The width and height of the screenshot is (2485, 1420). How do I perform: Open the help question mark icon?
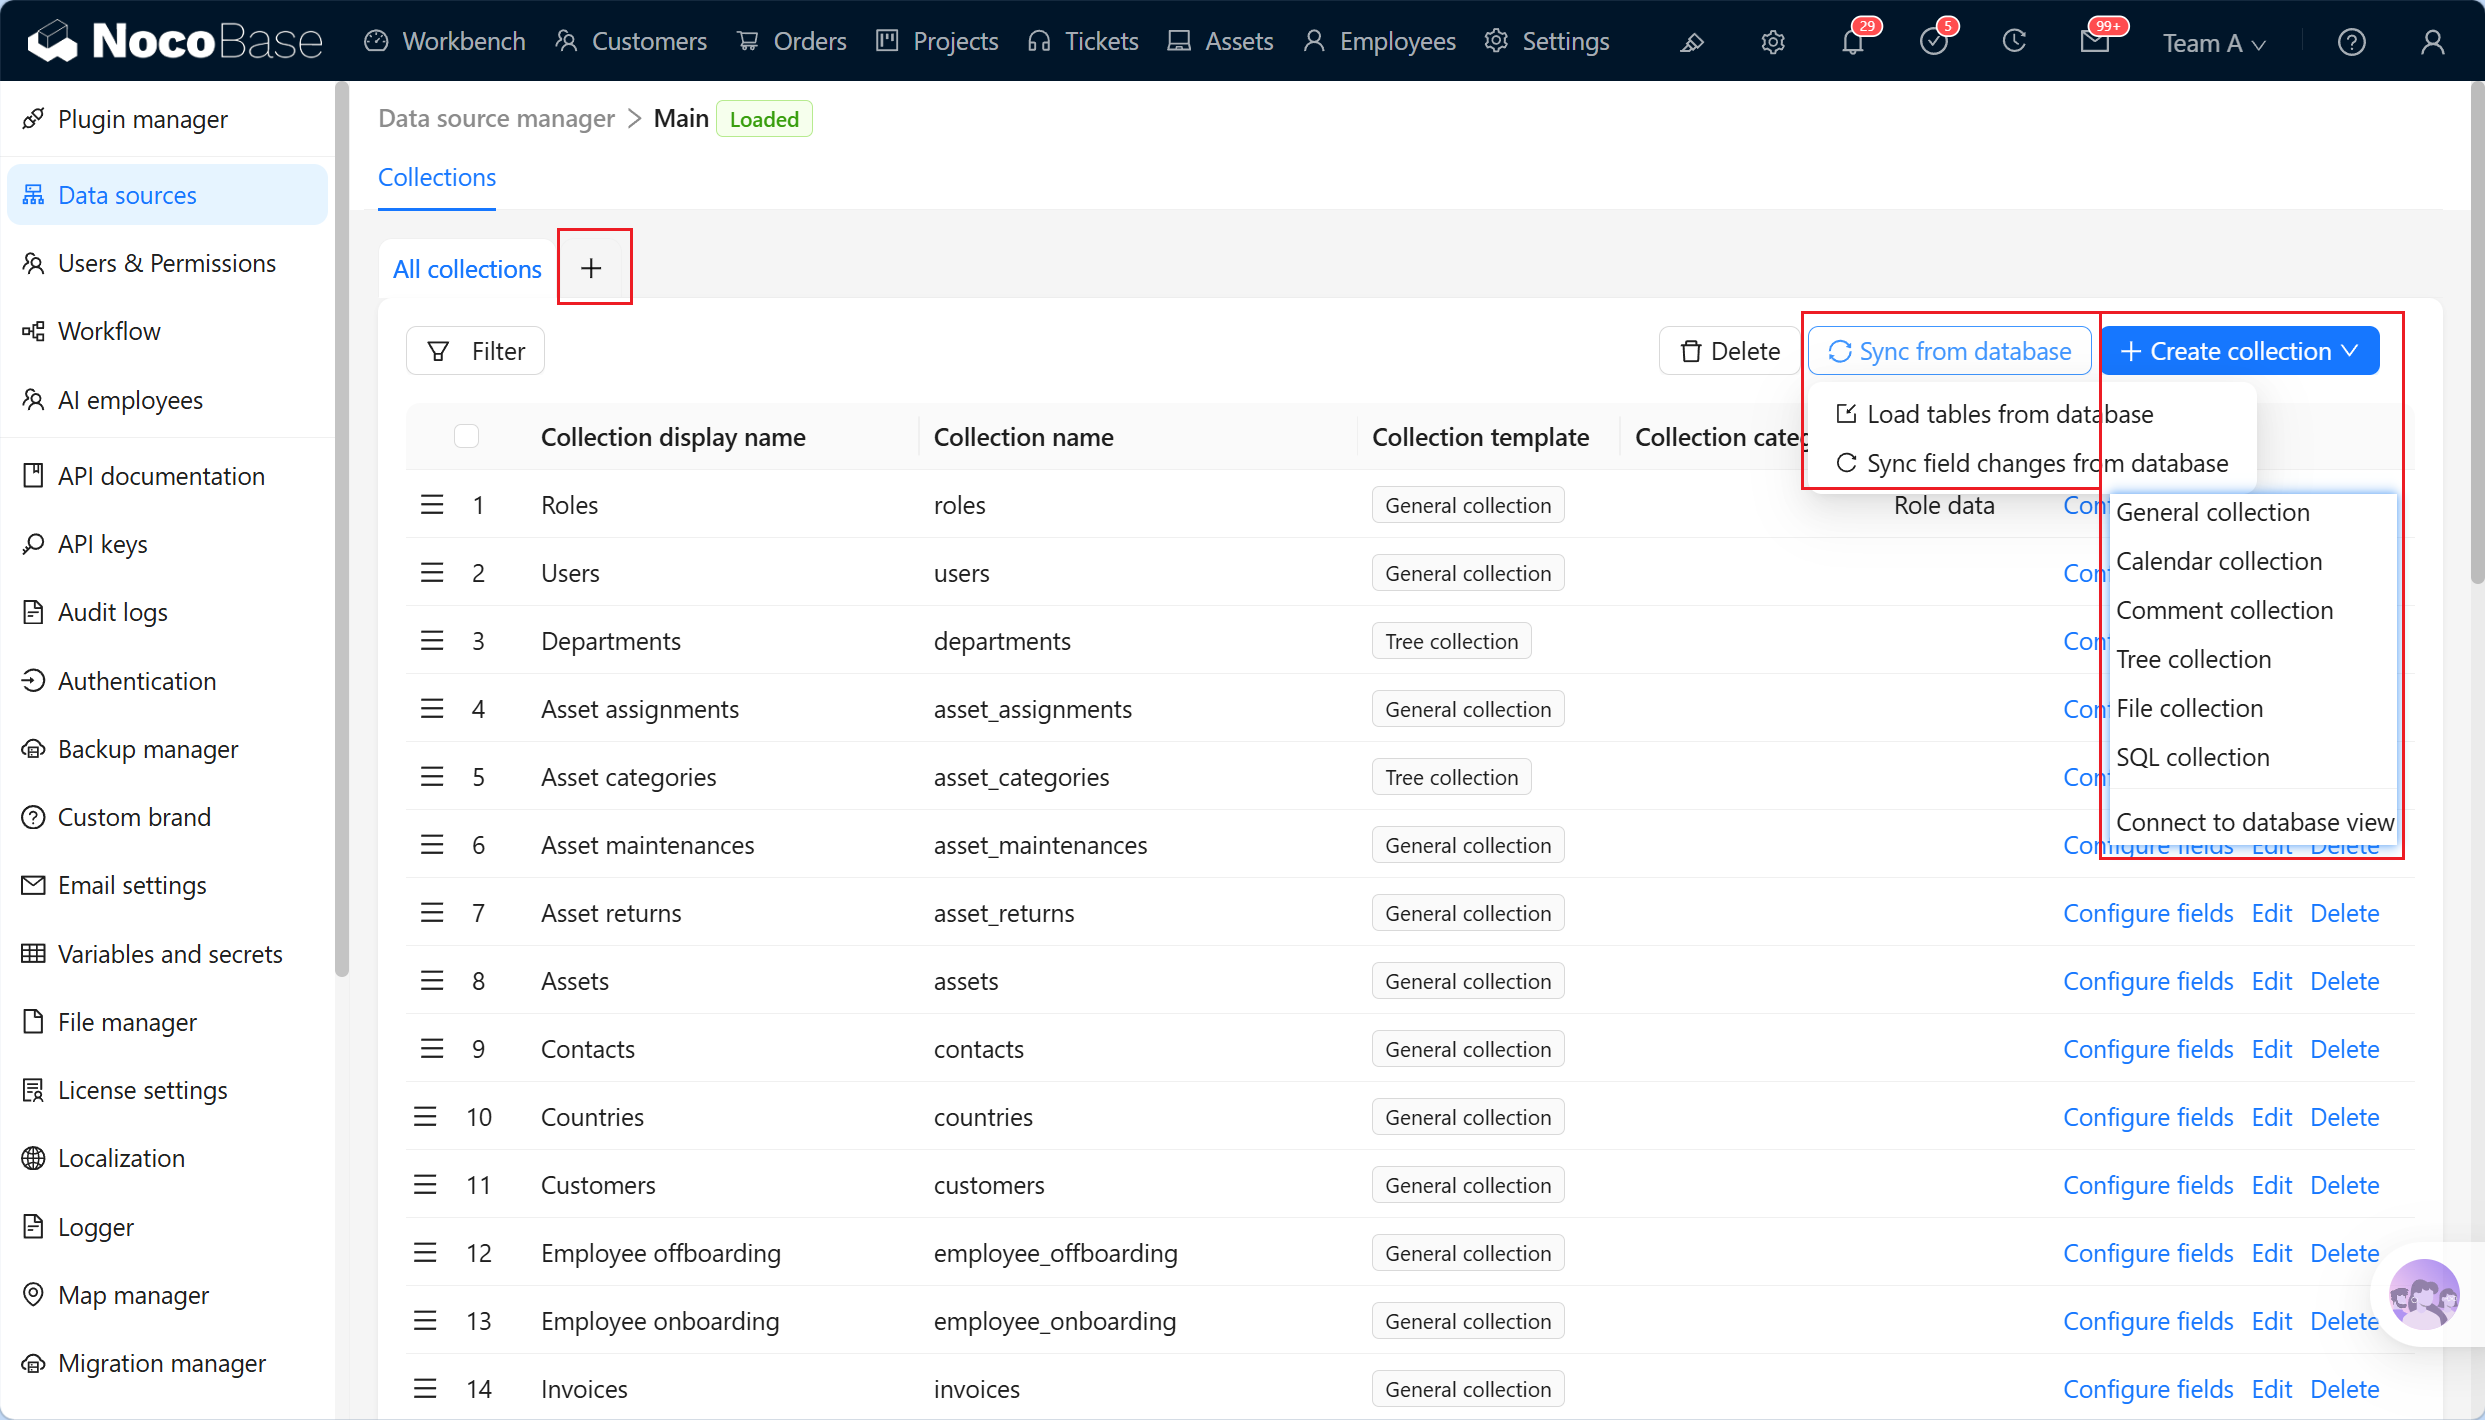pos(2352,42)
